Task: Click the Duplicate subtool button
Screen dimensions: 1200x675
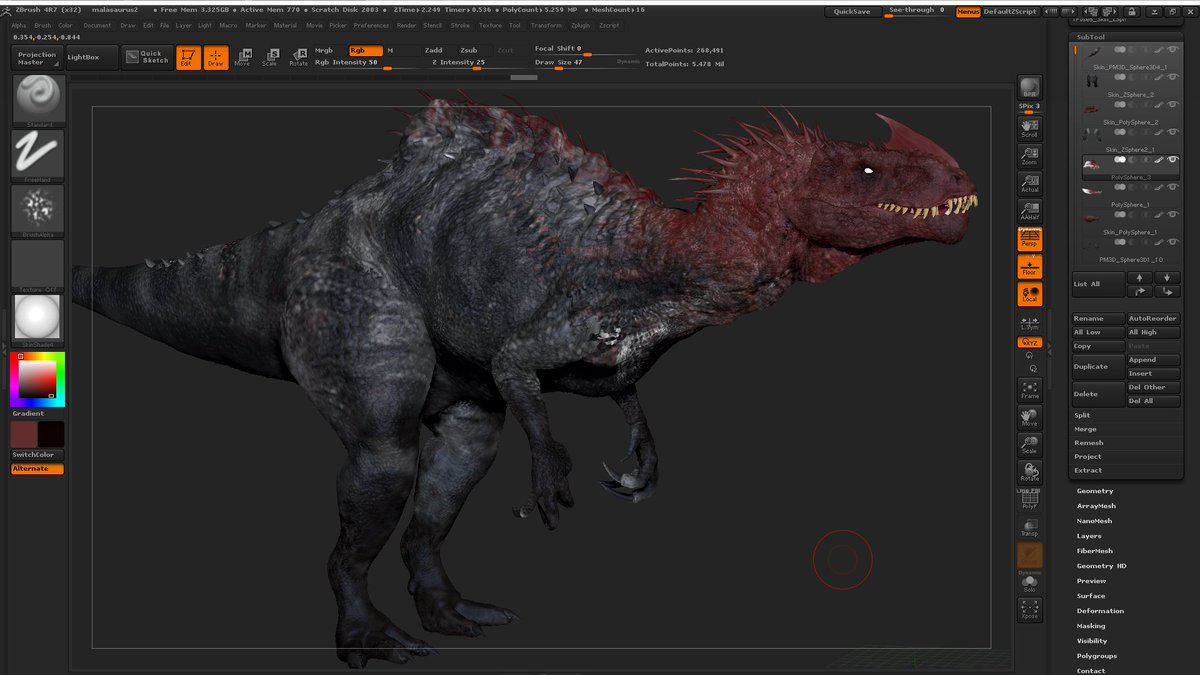Action: coord(1098,366)
